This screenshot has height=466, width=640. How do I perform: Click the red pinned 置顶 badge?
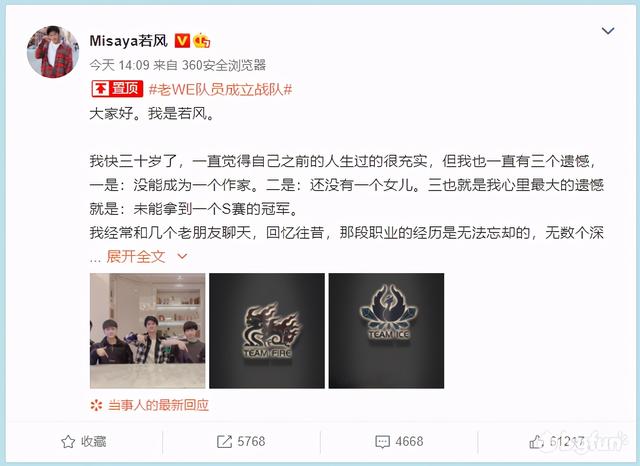click(x=117, y=89)
